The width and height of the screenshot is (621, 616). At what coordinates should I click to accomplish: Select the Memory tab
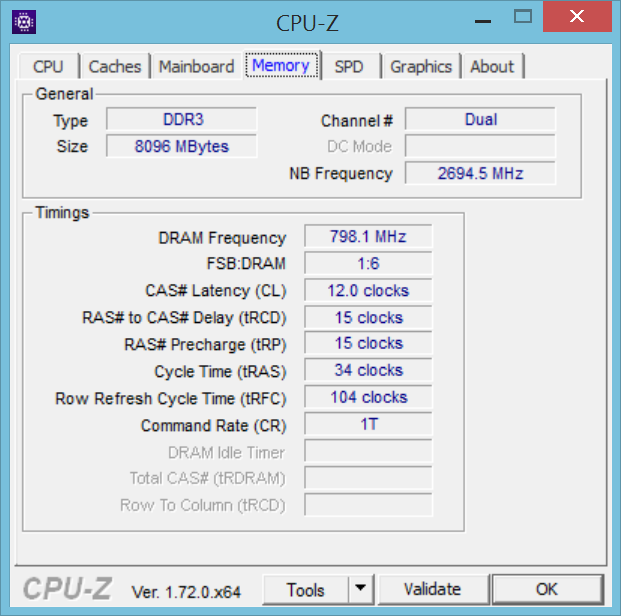(281, 65)
